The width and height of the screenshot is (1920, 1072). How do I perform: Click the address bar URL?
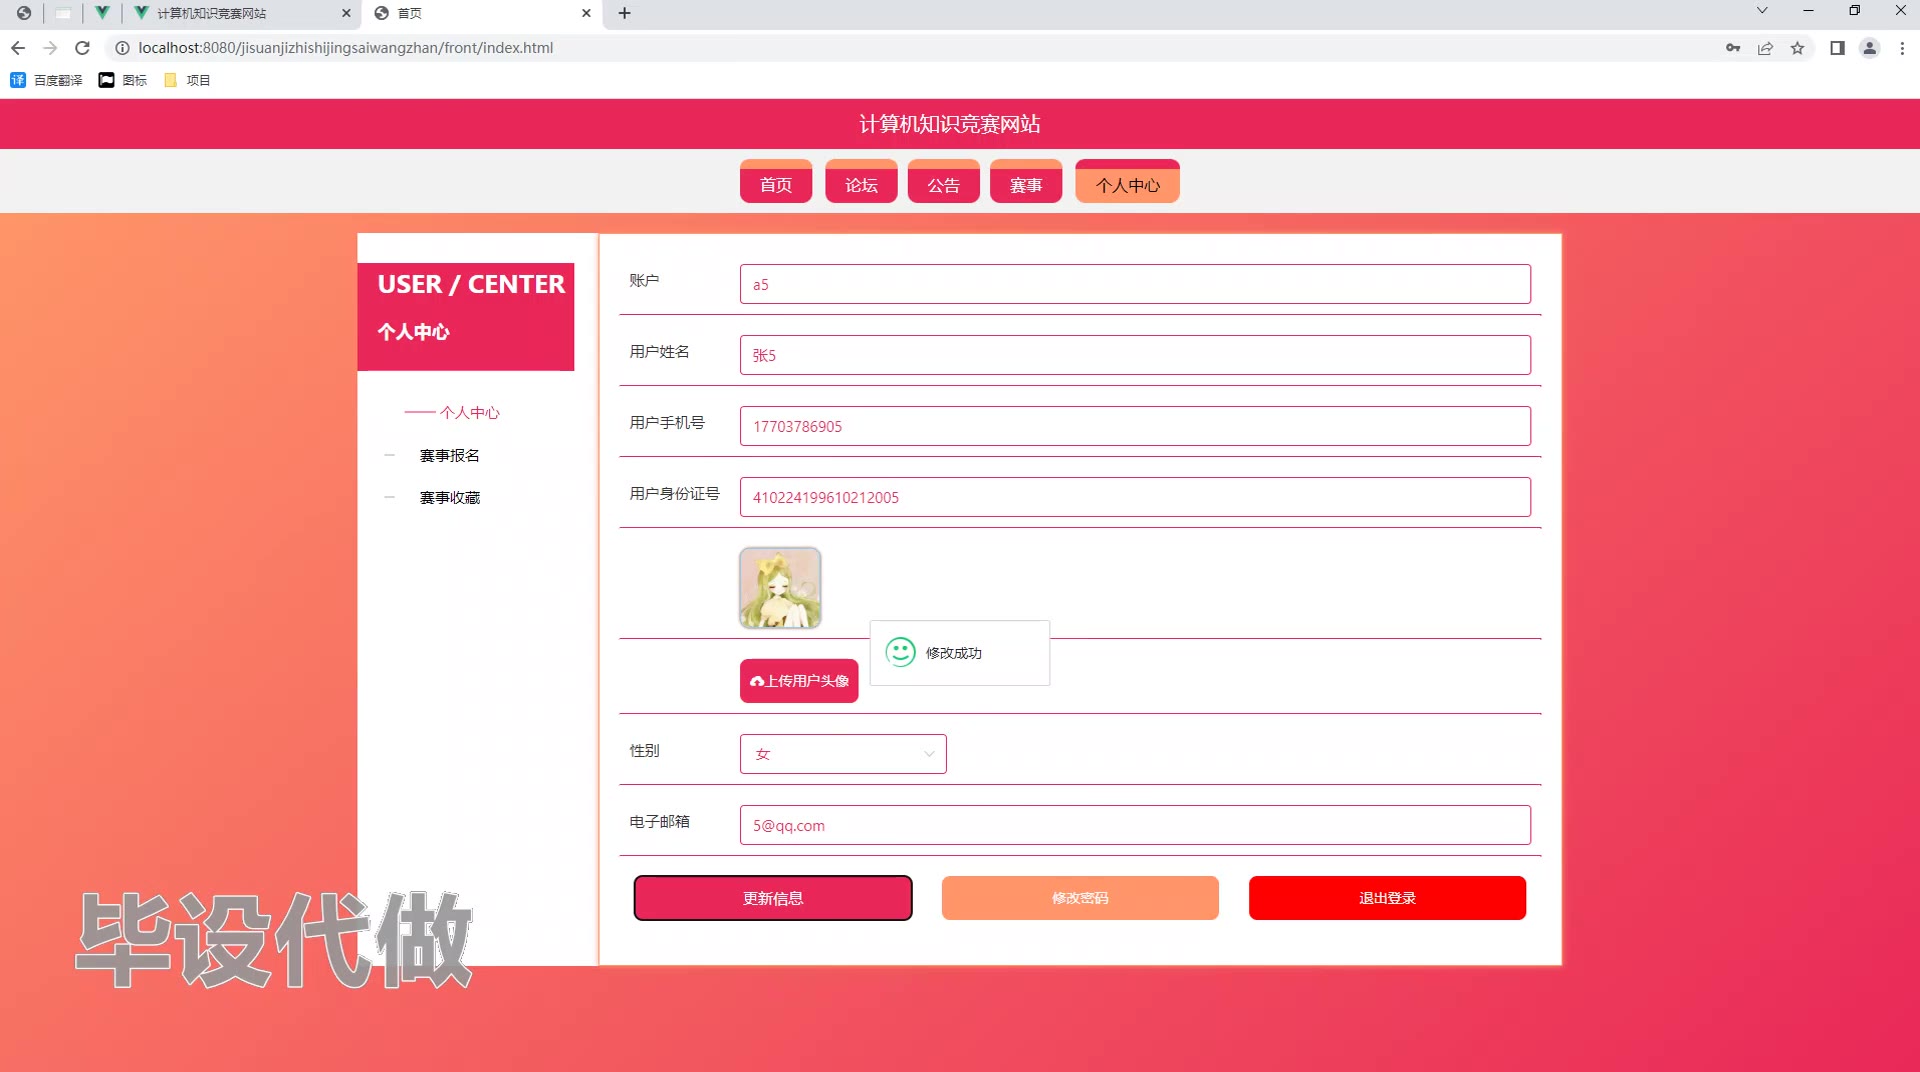pos(346,48)
